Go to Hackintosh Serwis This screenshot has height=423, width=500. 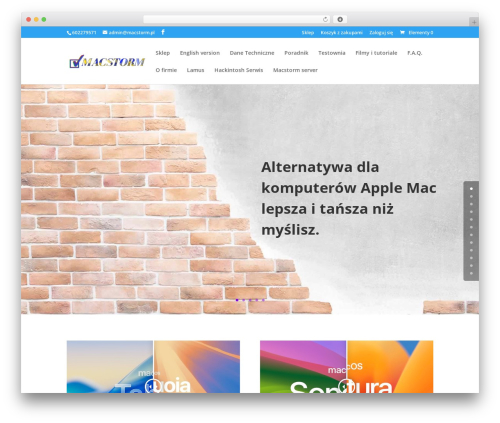pos(239,70)
